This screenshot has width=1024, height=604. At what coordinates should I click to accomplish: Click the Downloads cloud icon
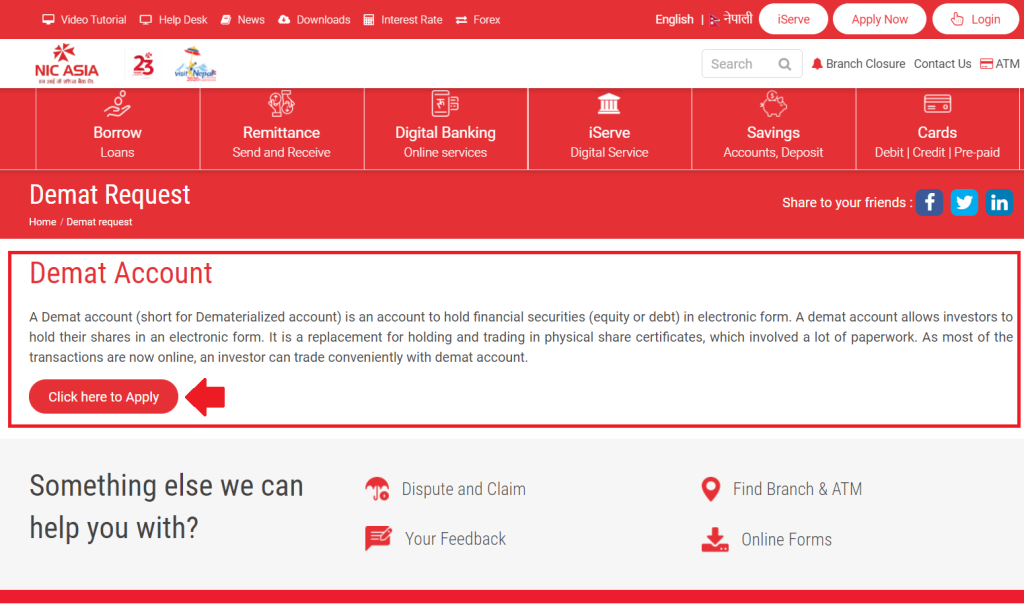tap(284, 20)
